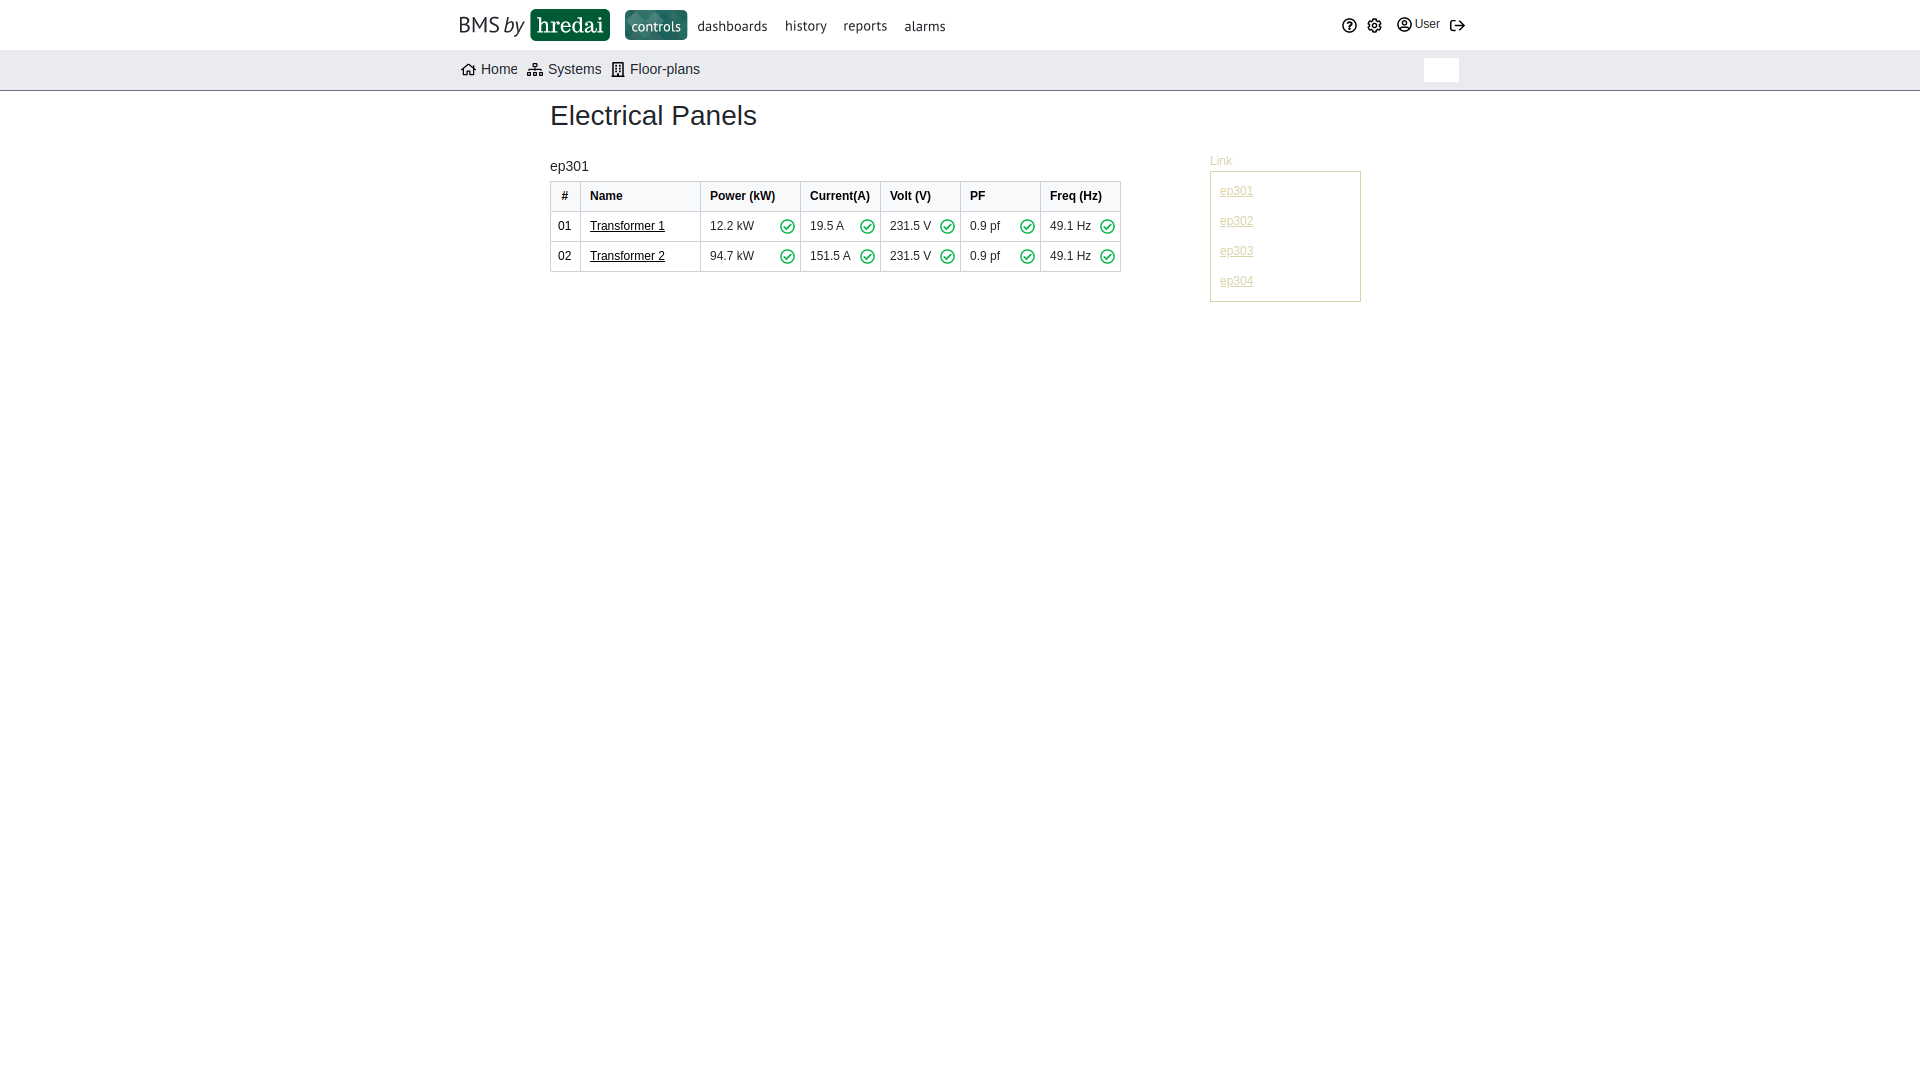Image resolution: width=1920 pixels, height=1080 pixels.
Task: Click the hredai logo
Action: 570,25
